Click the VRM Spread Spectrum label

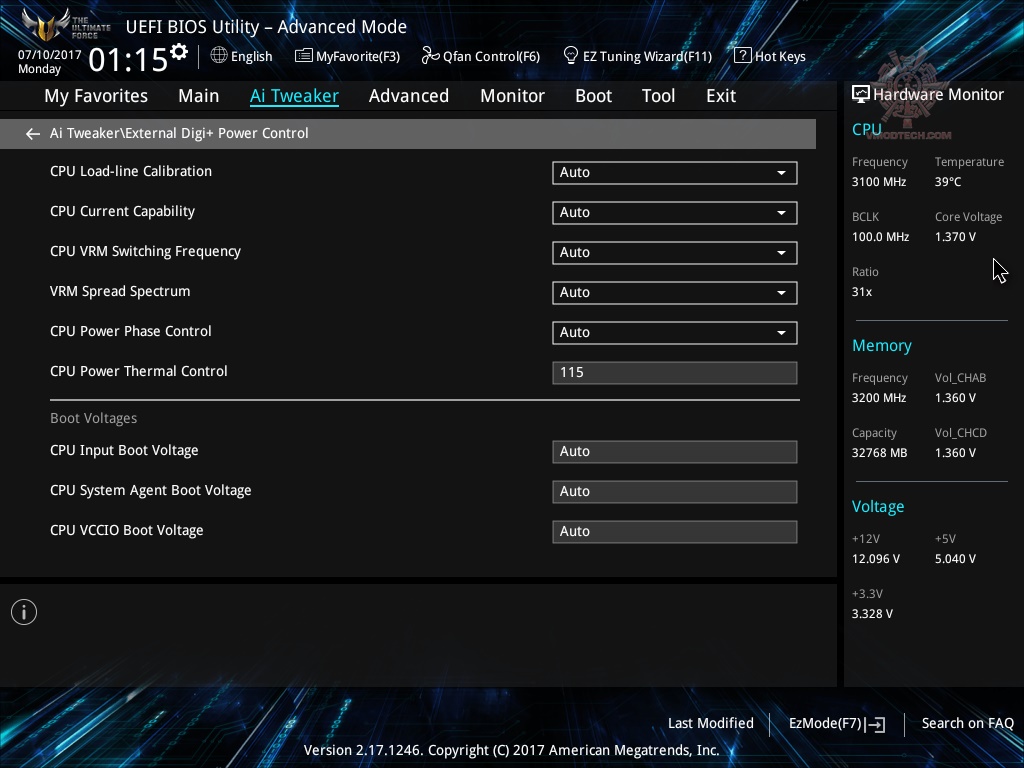(120, 291)
